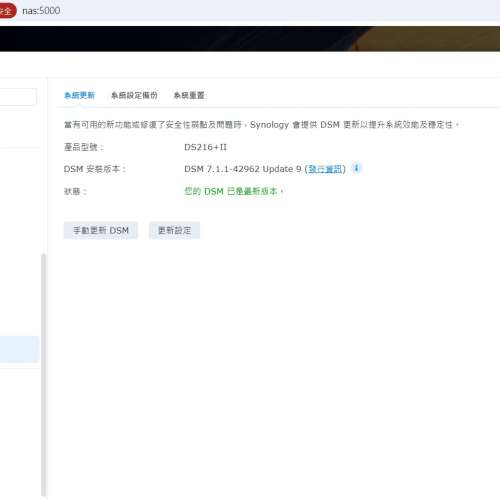
Task: Select the highlighted item in the left sidebar
Action: 20,349
